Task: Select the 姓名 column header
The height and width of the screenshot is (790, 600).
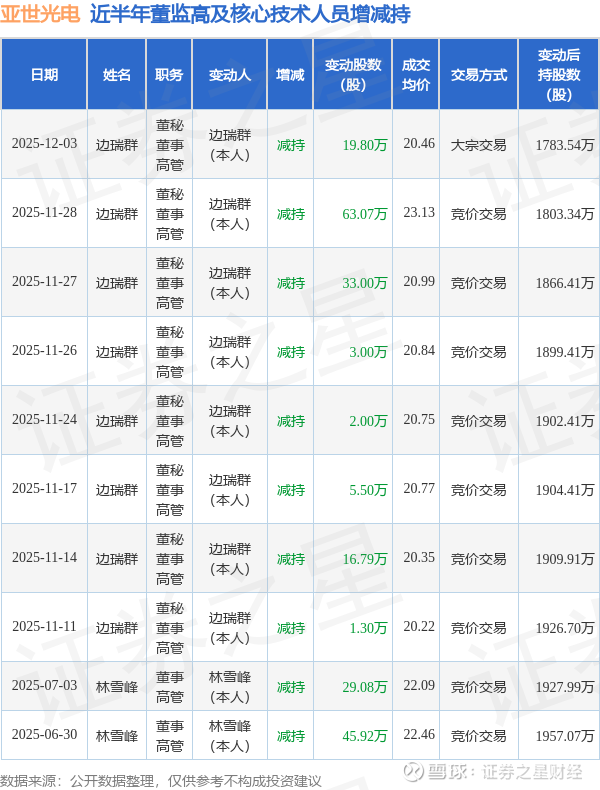Action: click(x=117, y=75)
